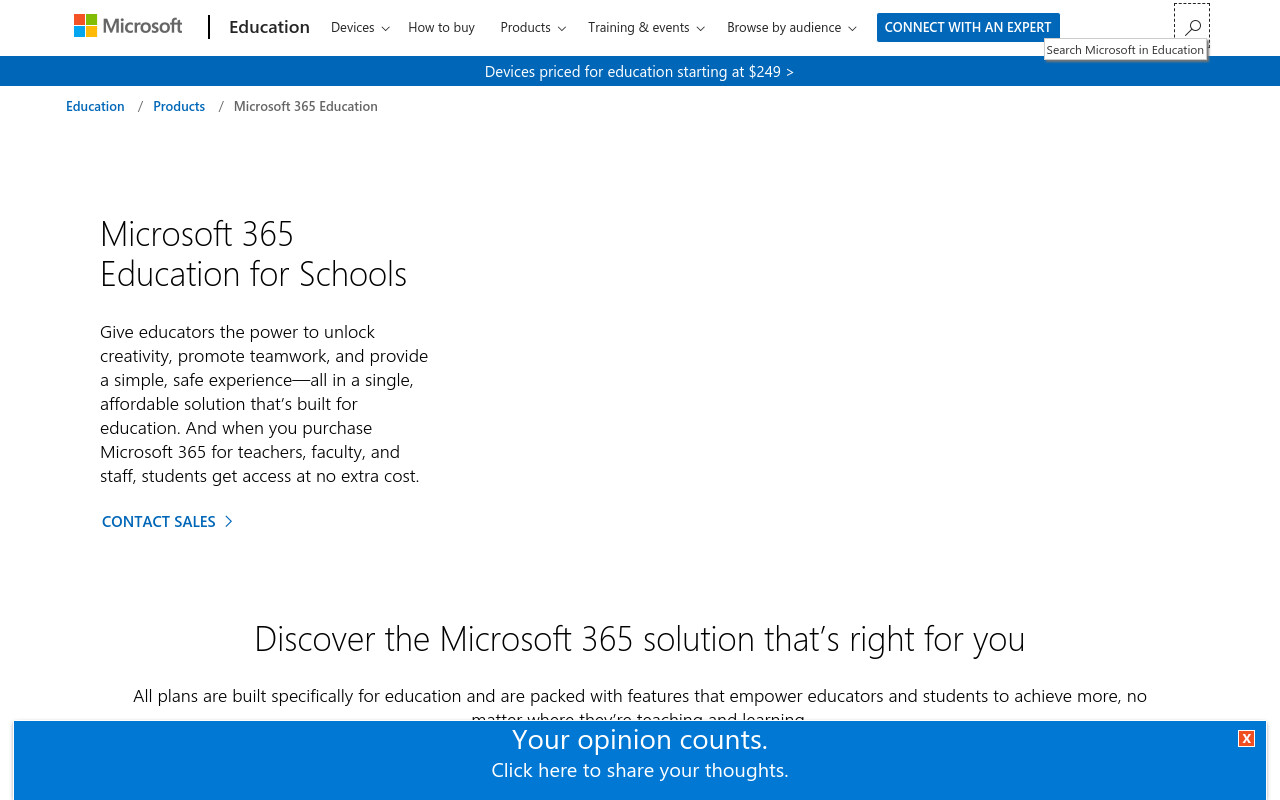Click the 'Microsoft 365 Education for Schools' heading
This screenshot has width=1280, height=800.
pyautogui.click(x=253, y=253)
